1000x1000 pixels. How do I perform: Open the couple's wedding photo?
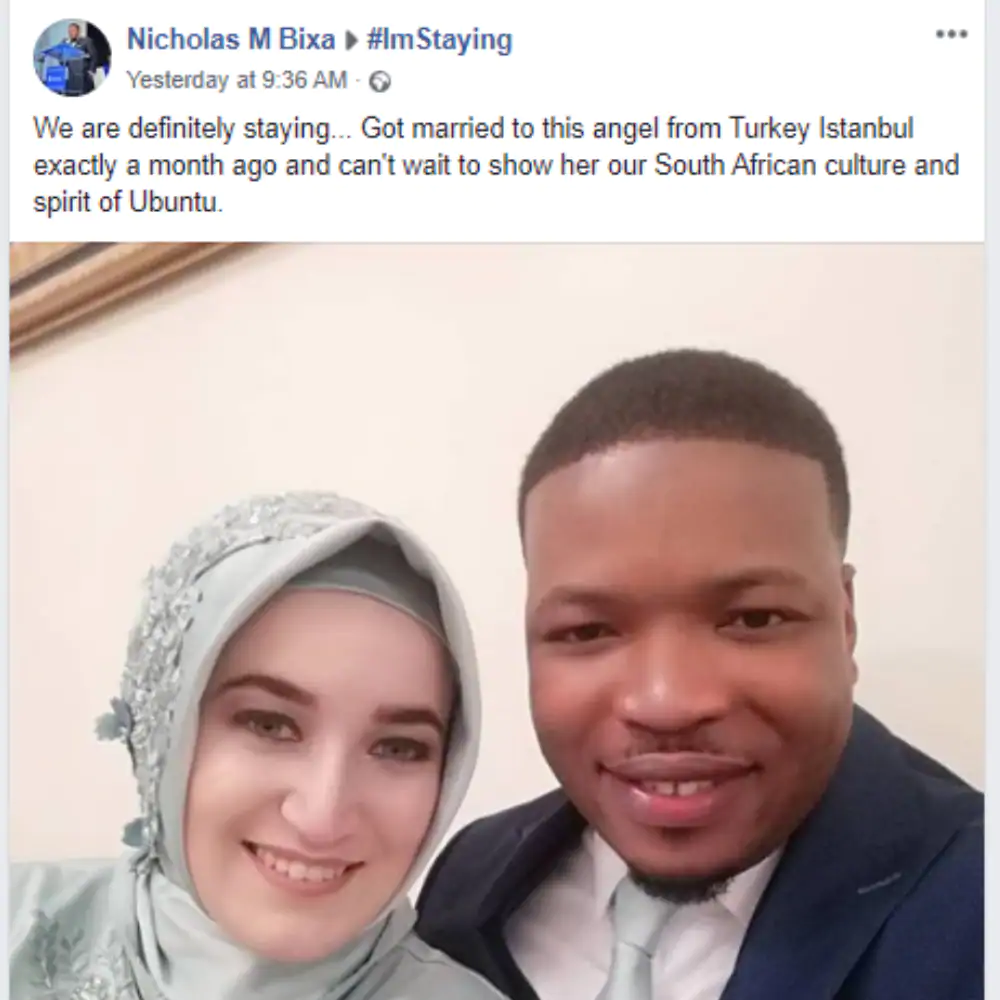tap(497, 621)
